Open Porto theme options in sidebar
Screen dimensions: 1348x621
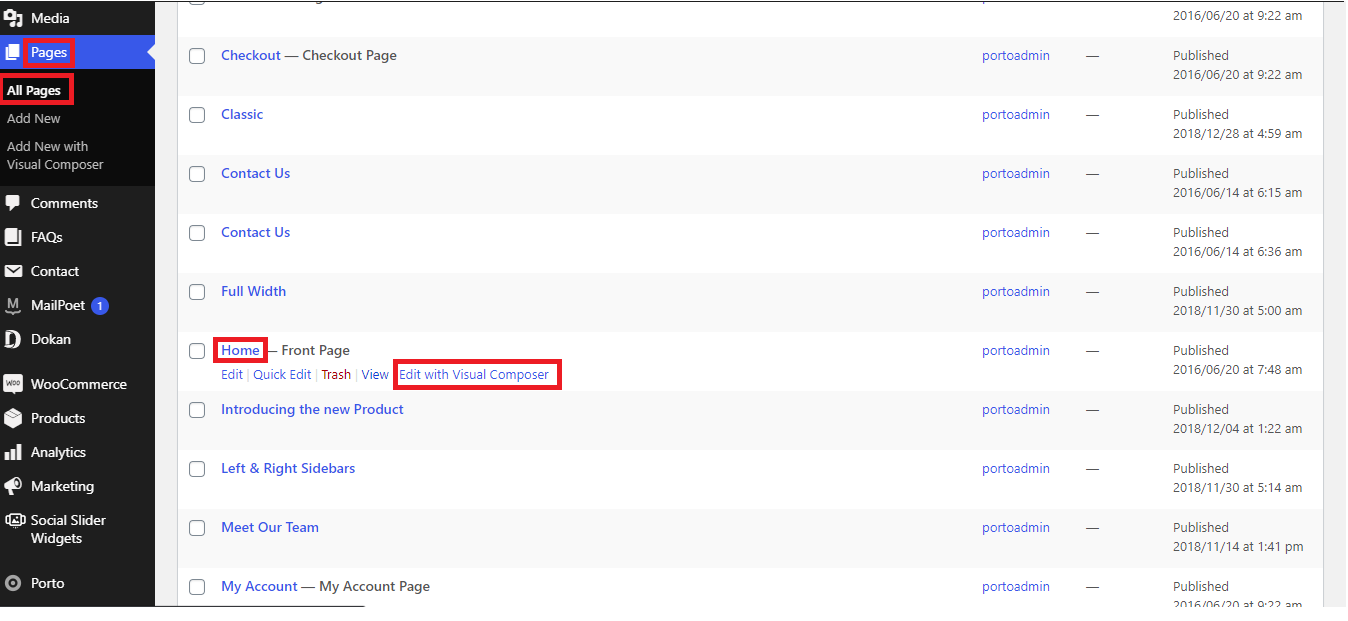point(47,583)
